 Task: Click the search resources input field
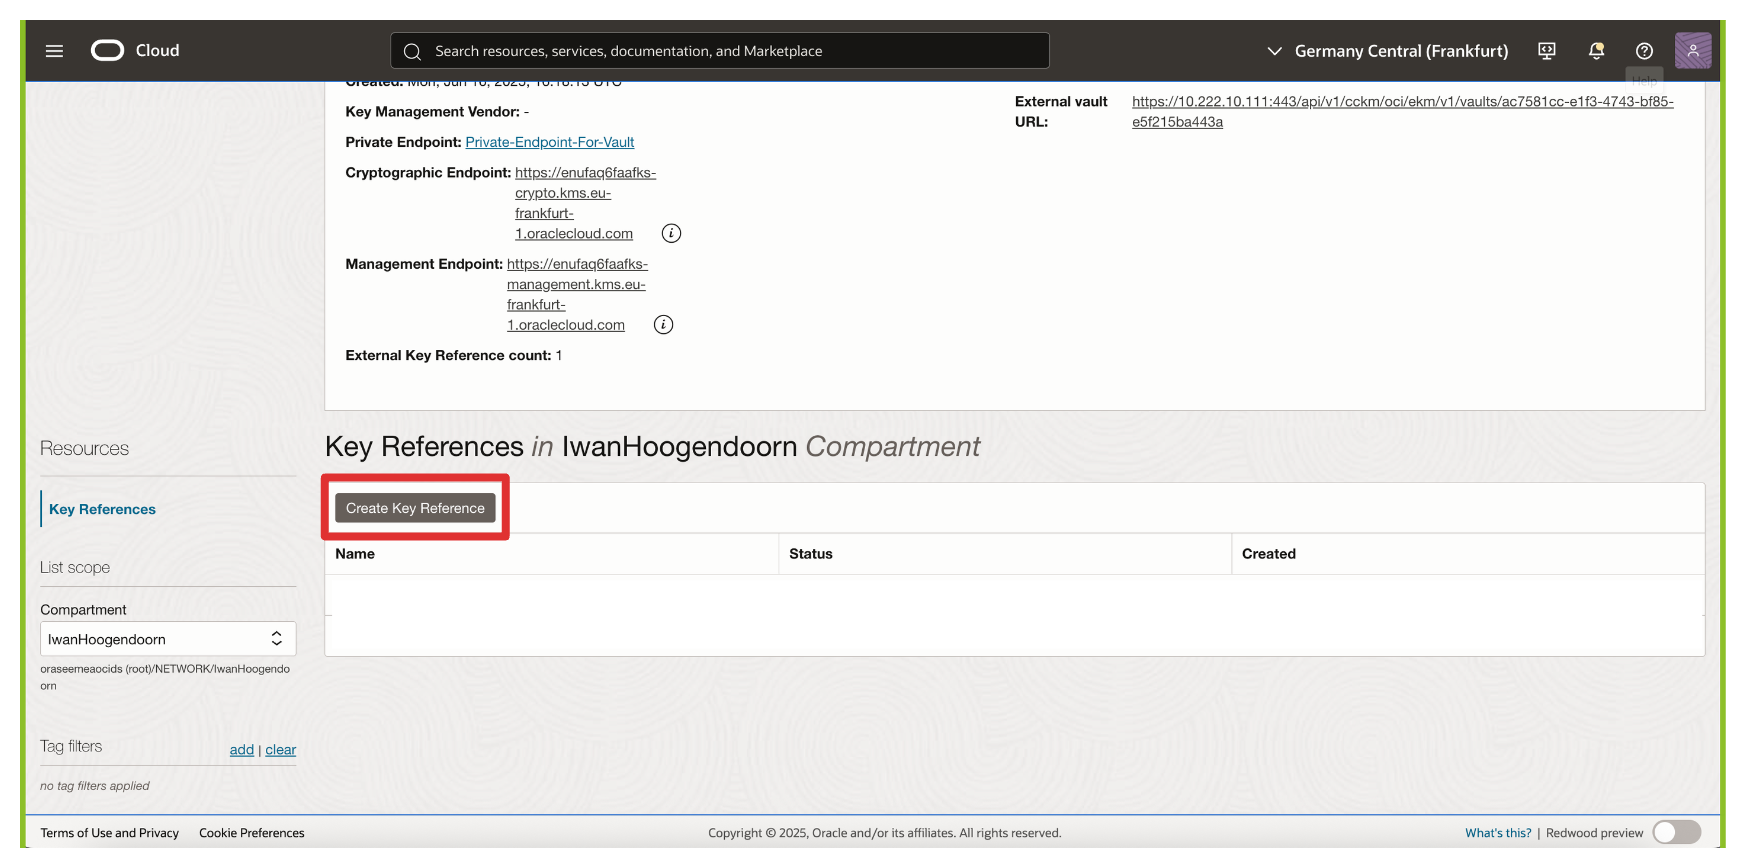720,51
